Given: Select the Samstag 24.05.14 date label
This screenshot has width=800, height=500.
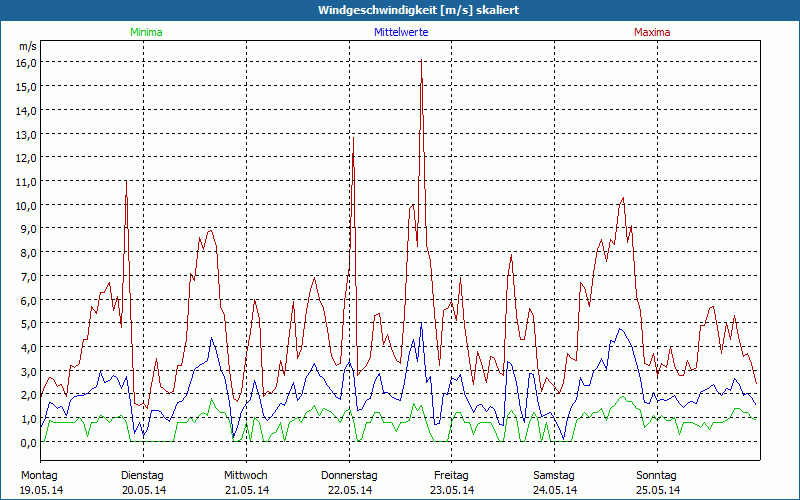Looking at the screenshot, I should coord(554,482).
